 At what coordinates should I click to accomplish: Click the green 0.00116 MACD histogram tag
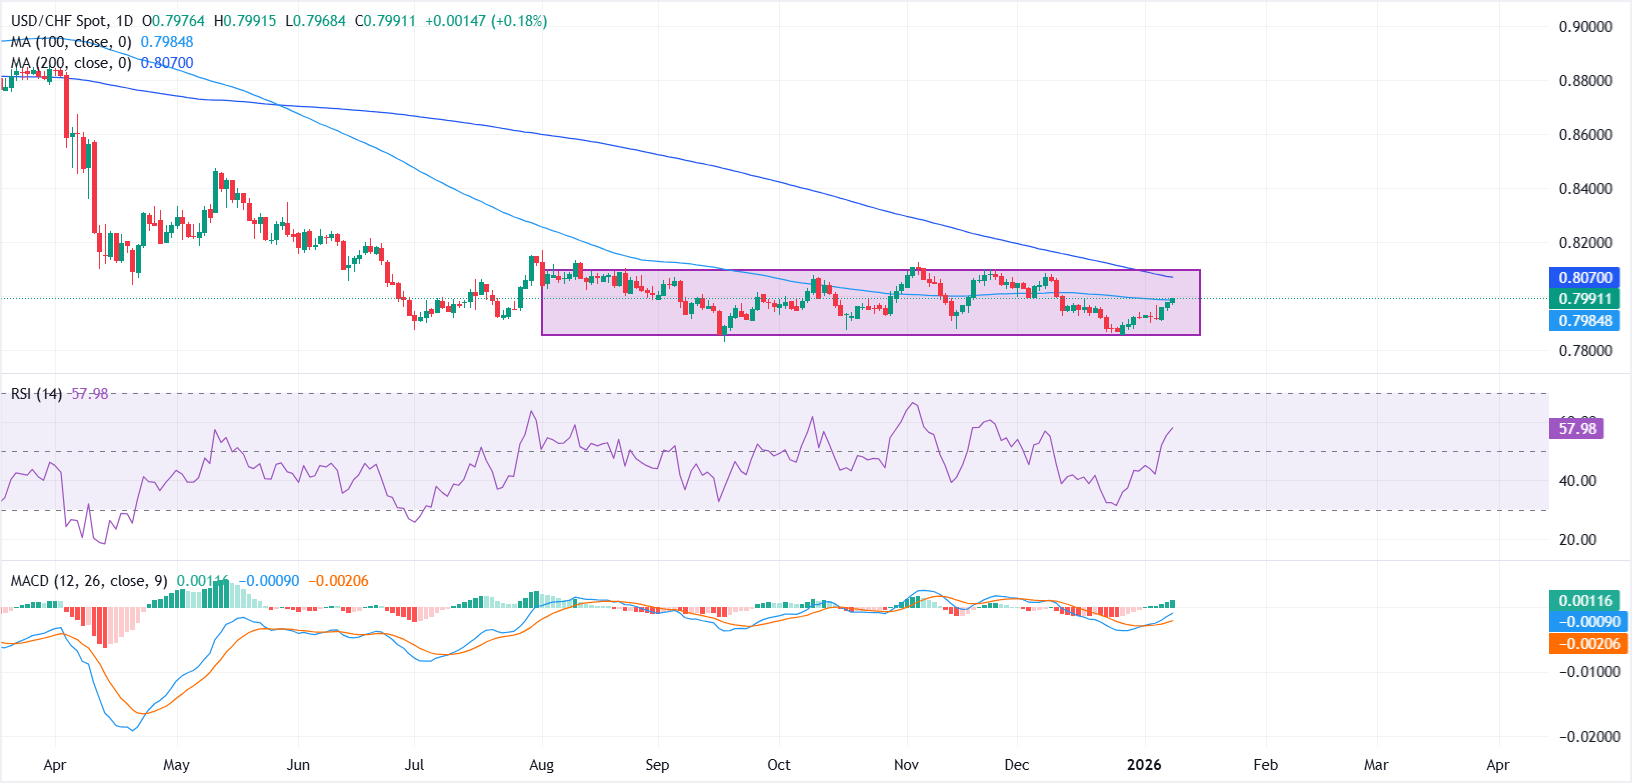point(1585,601)
